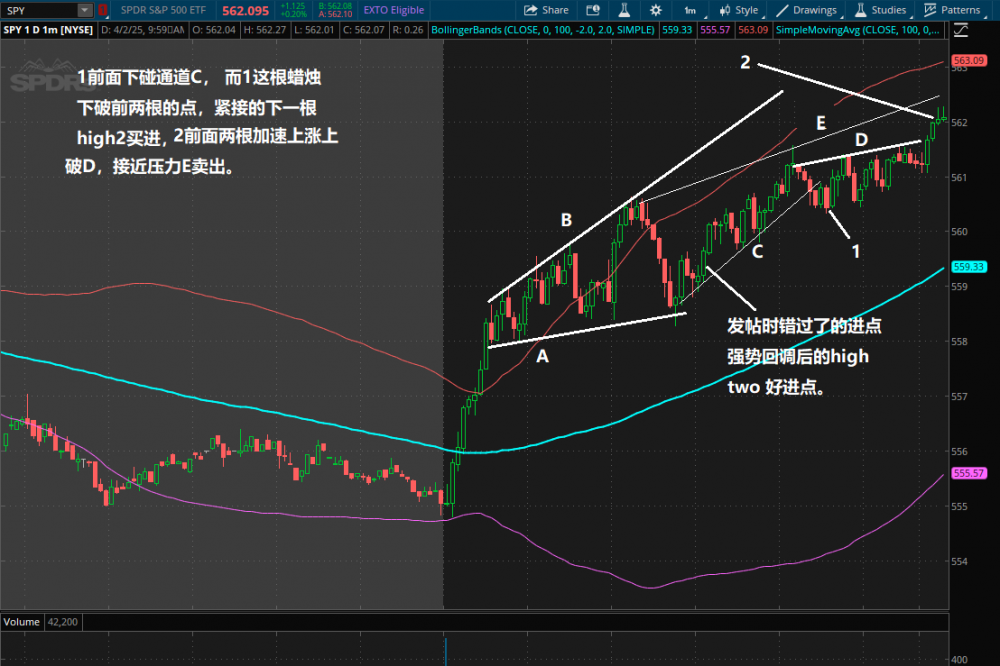
Task: Click the EXTO Eligible label
Action: (x=393, y=10)
